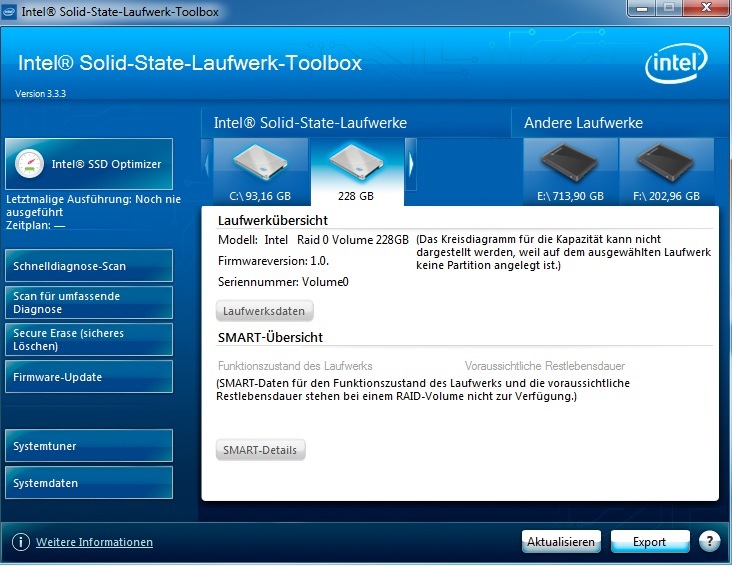
Task: Open SMART-Details
Action: click(x=260, y=450)
